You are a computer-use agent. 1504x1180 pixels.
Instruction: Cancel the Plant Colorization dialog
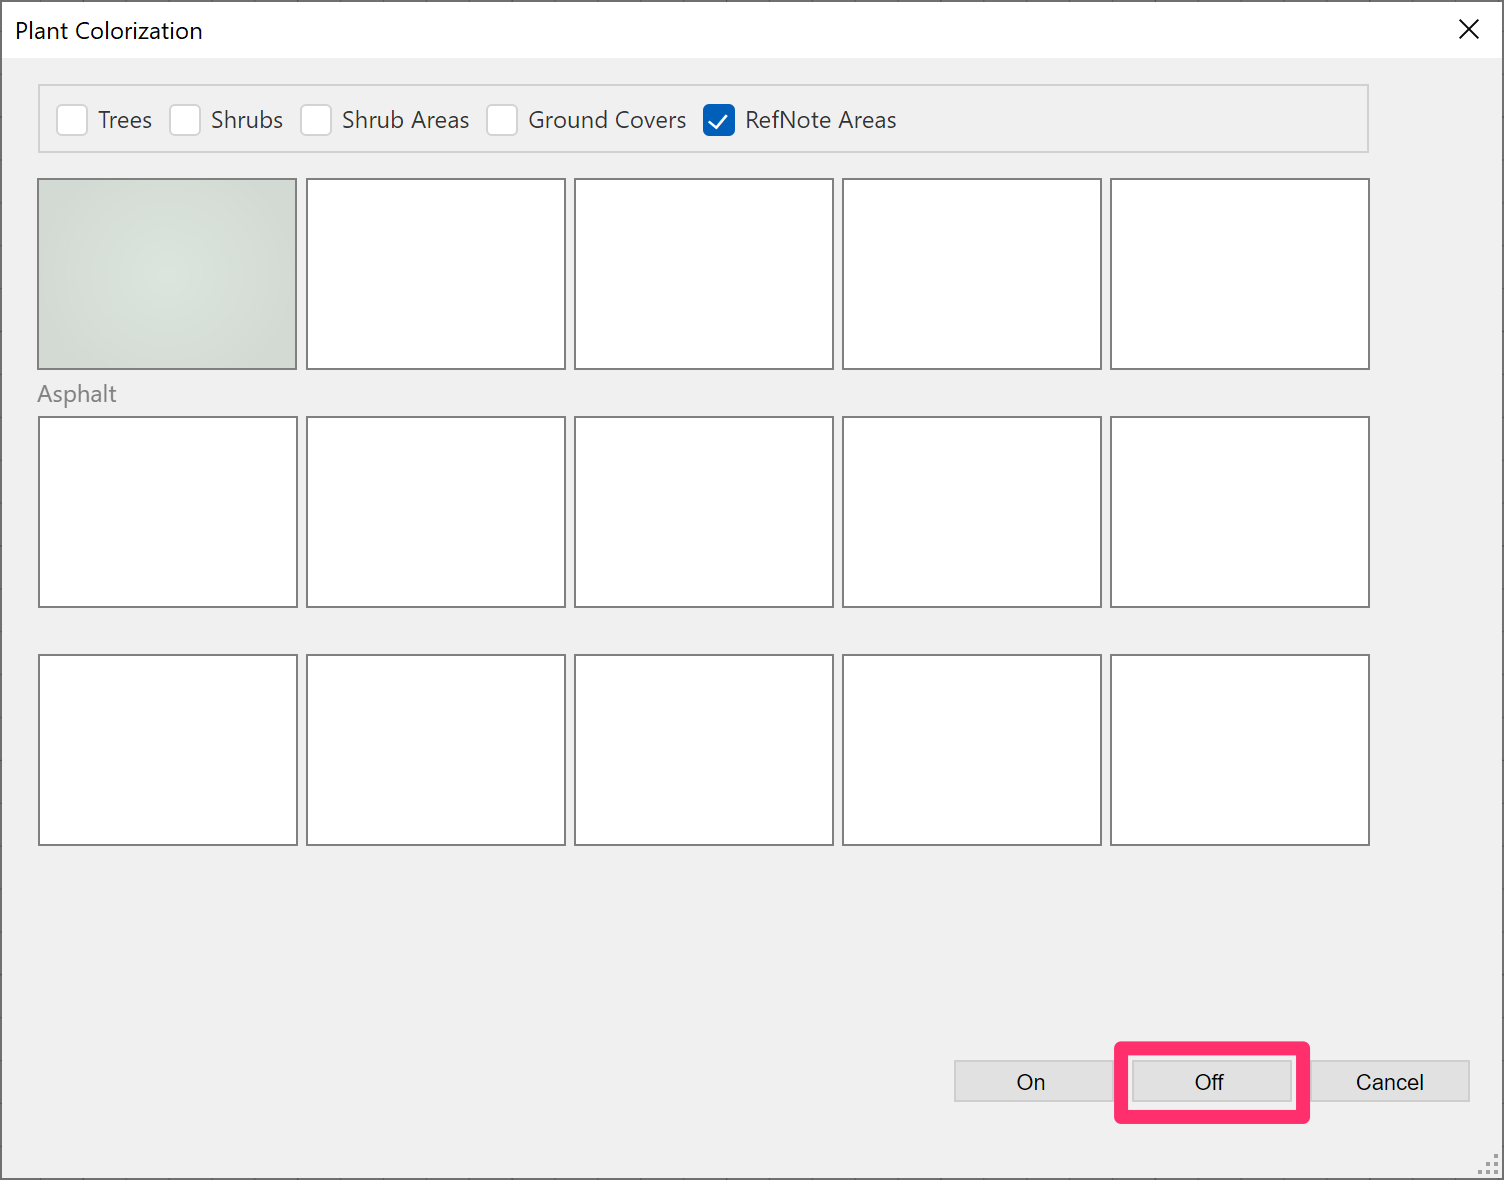pyautogui.click(x=1389, y=1082)
